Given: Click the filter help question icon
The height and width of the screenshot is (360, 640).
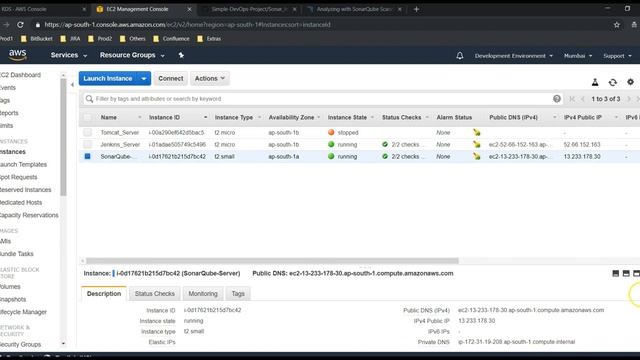Looking at the screenshot, I should point(557,99).
